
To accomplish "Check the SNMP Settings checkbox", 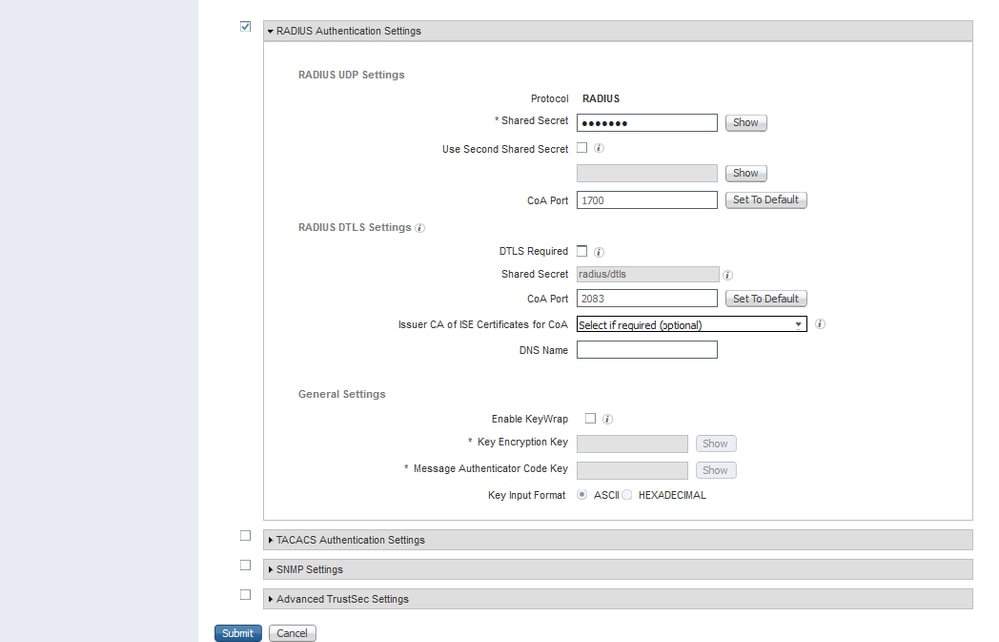I will coord(245,565).
